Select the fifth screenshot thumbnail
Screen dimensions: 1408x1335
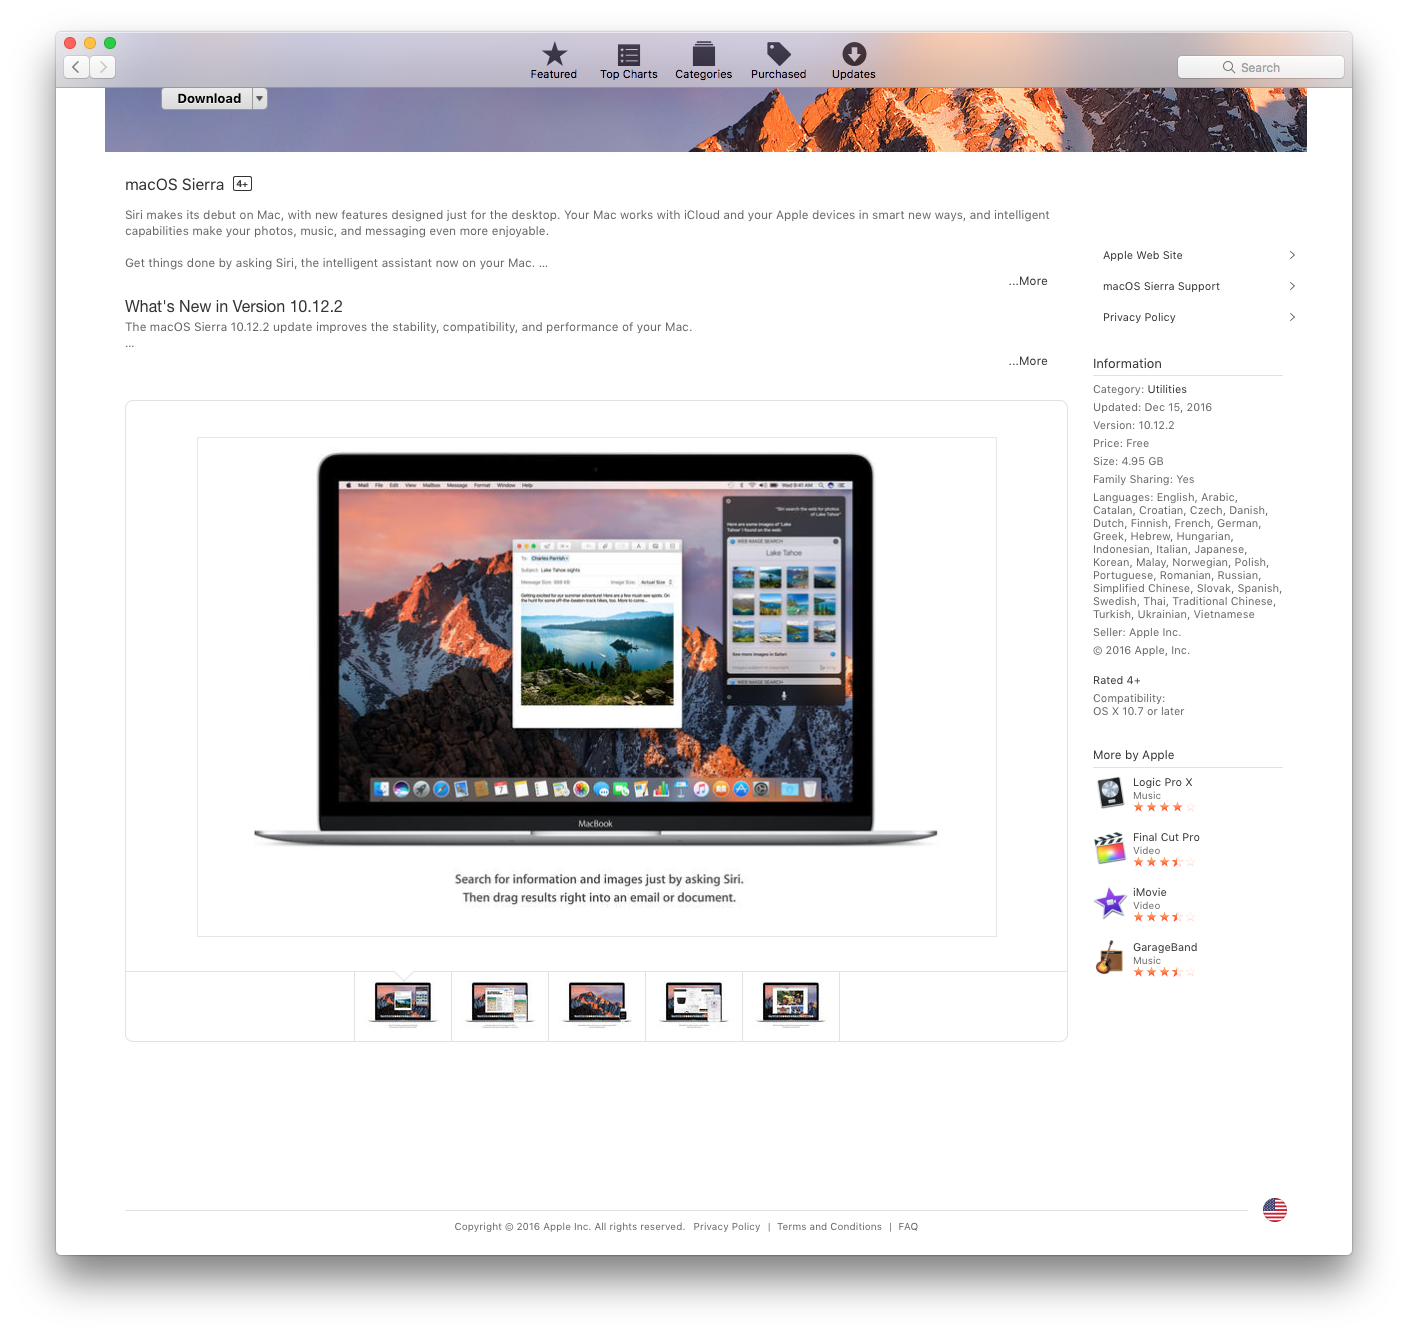tap(791, 1005)
